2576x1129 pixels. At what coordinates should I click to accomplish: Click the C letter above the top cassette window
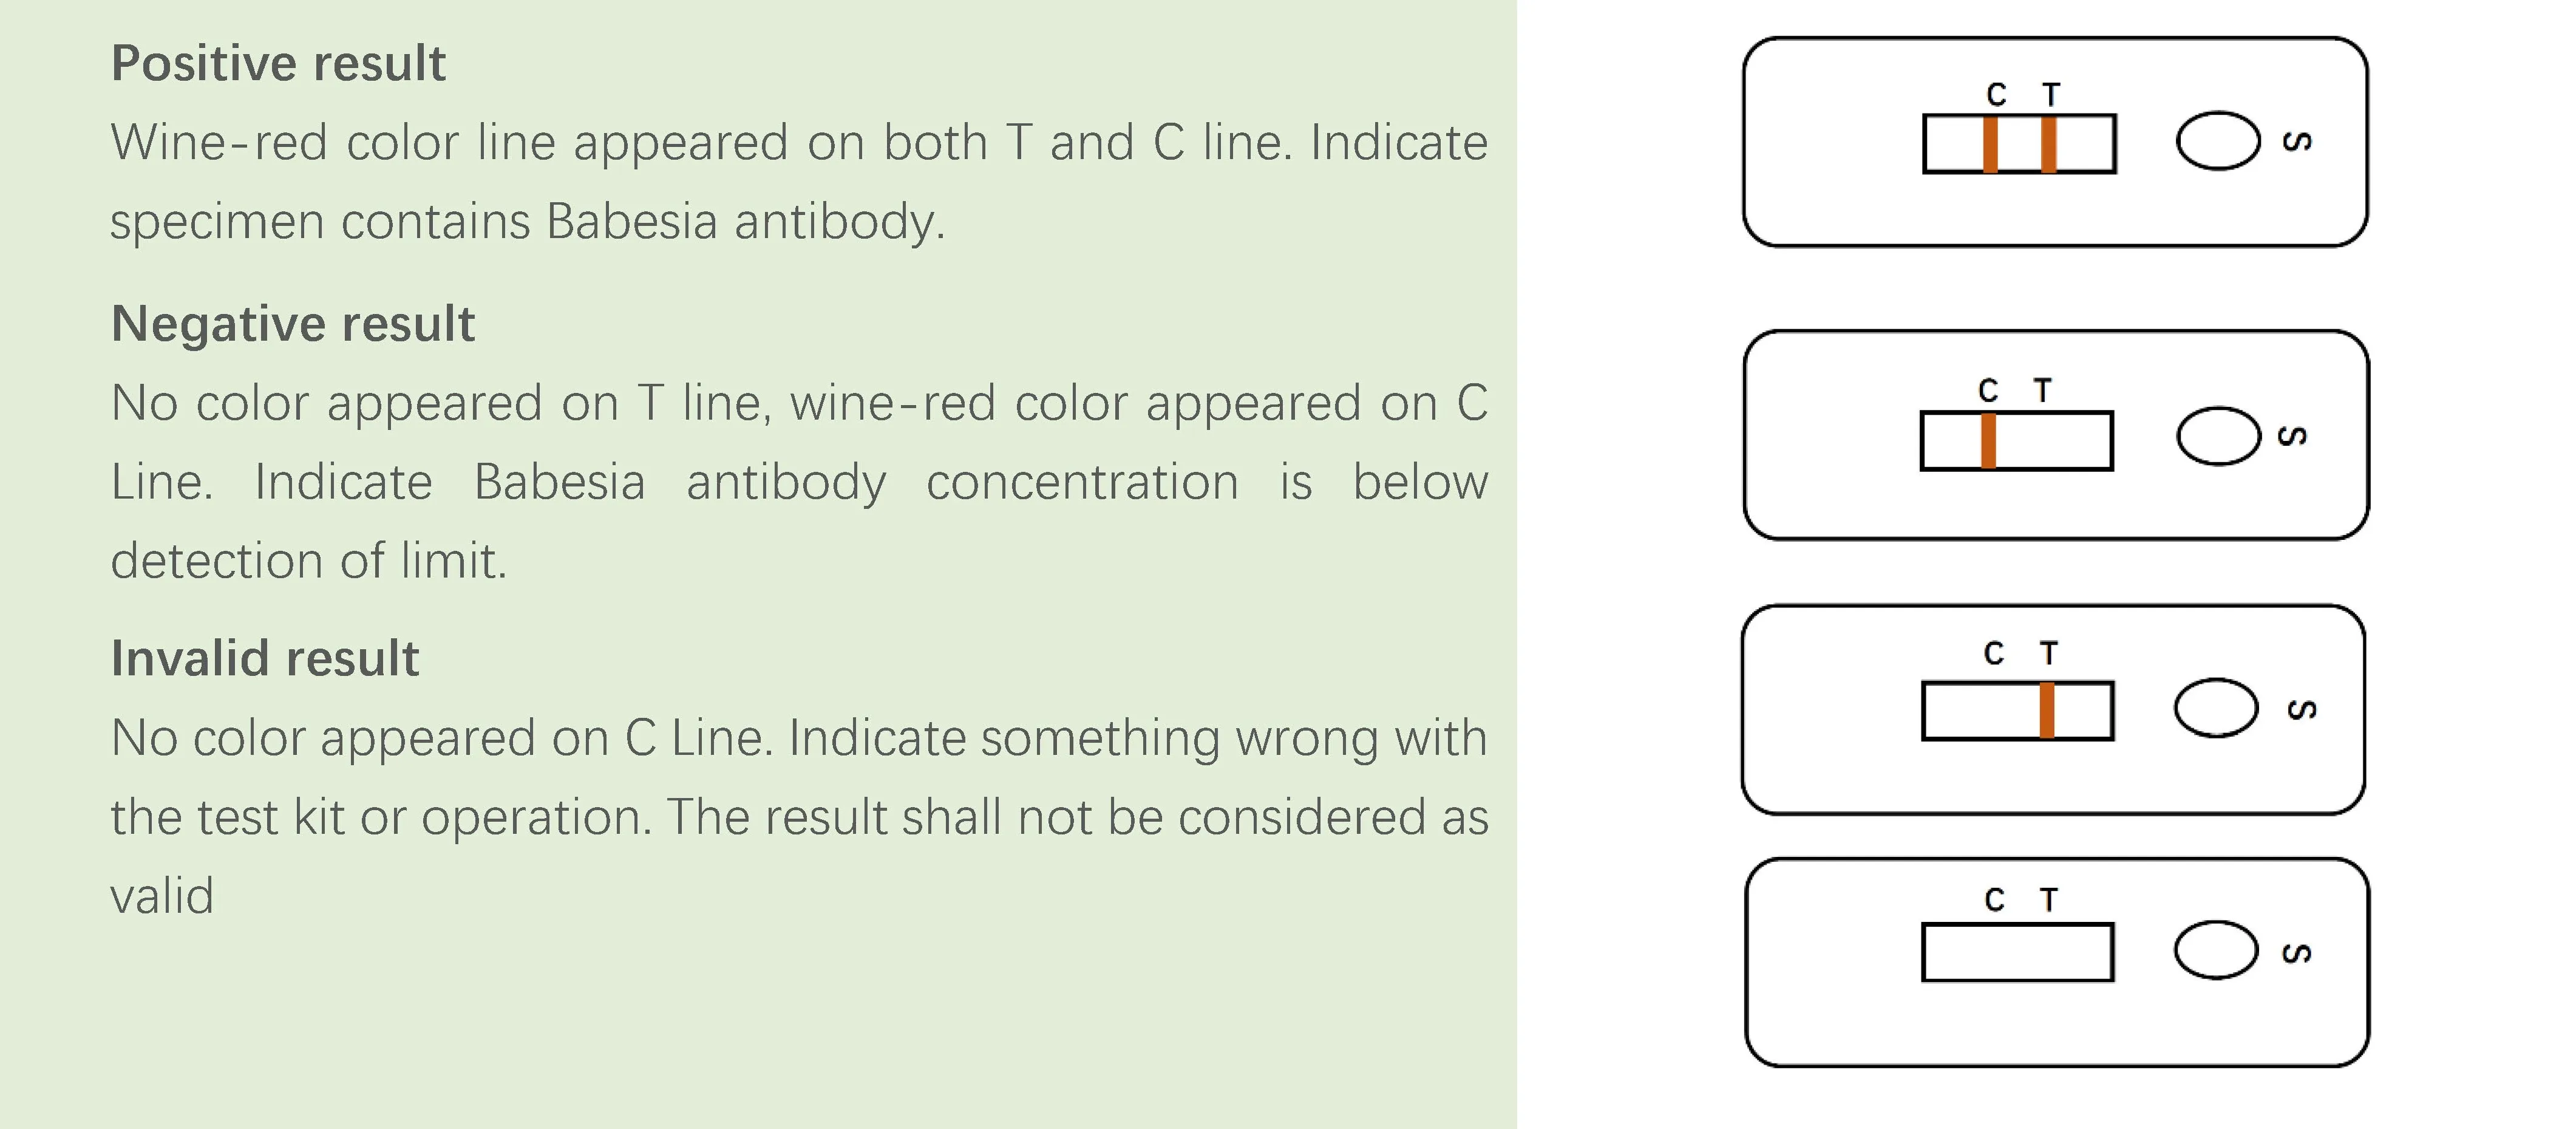pyautogui.click(x=1996, y=95)
